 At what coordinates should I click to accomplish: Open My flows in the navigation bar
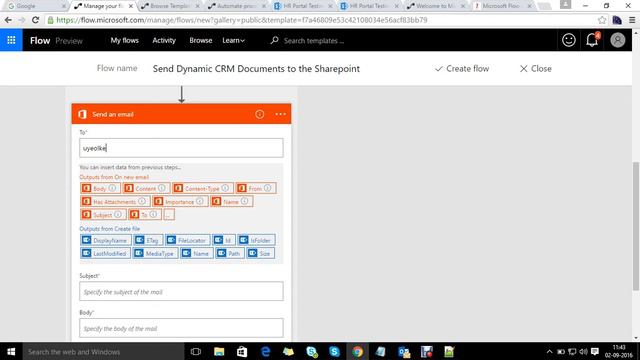click(x=124, y=40)
